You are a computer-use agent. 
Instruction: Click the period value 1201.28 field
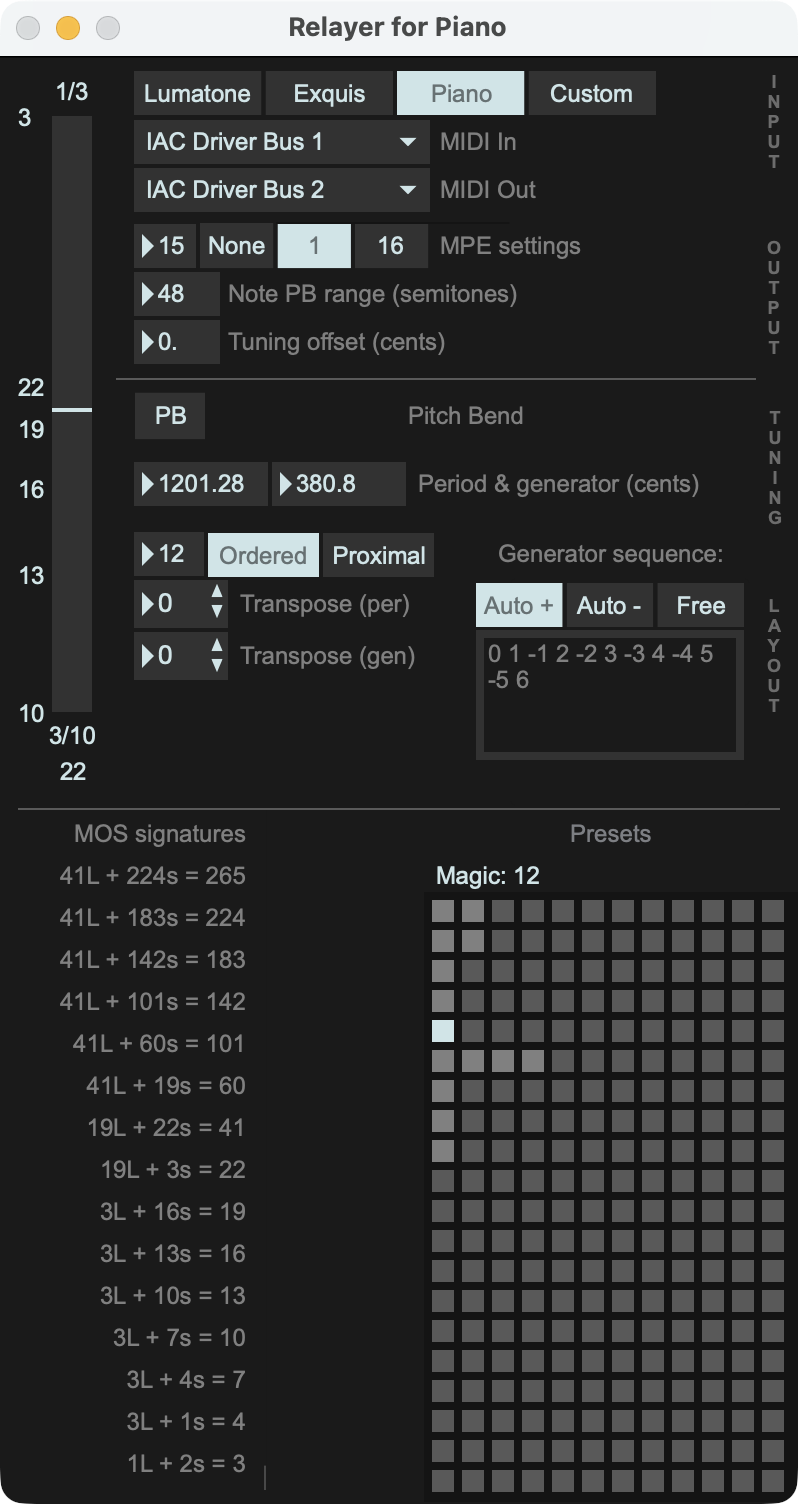pos(201,484)
